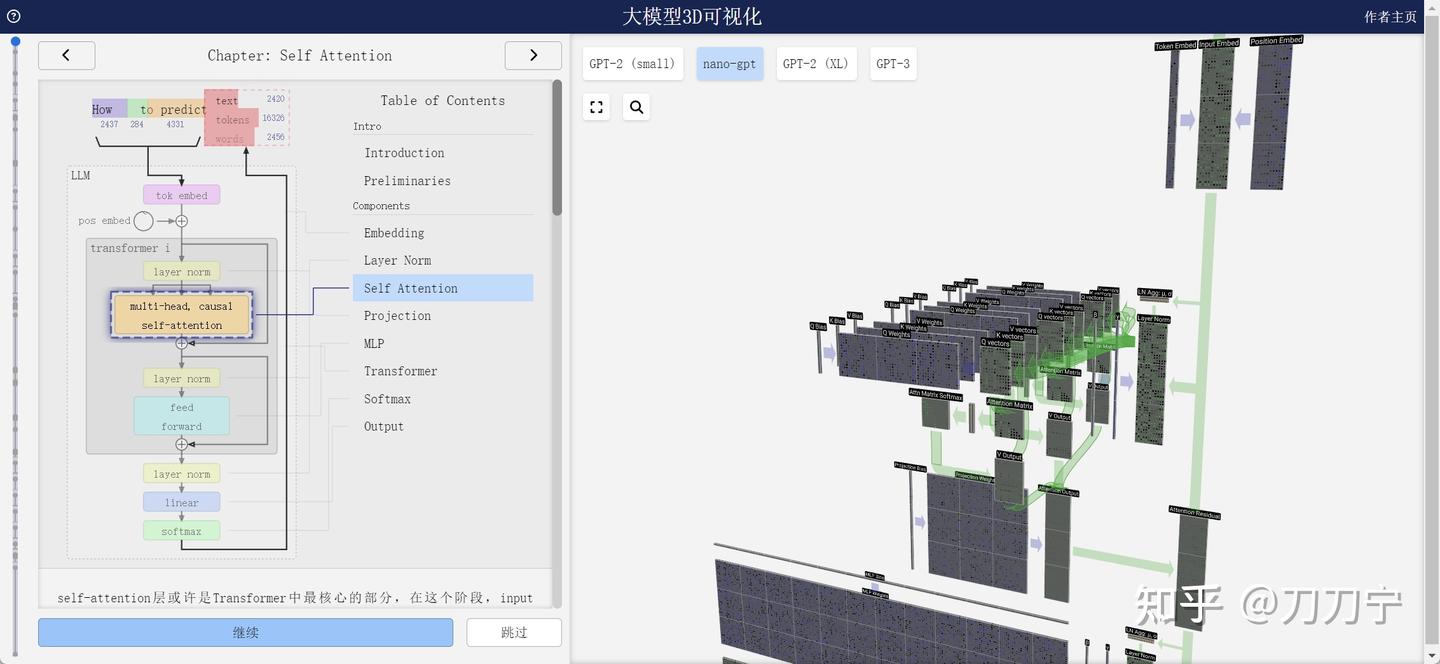The image size is (1440, 664).
Task: Switch model to GPT-2 (small)
Action: pyautogui.click(x=633, y=63)
